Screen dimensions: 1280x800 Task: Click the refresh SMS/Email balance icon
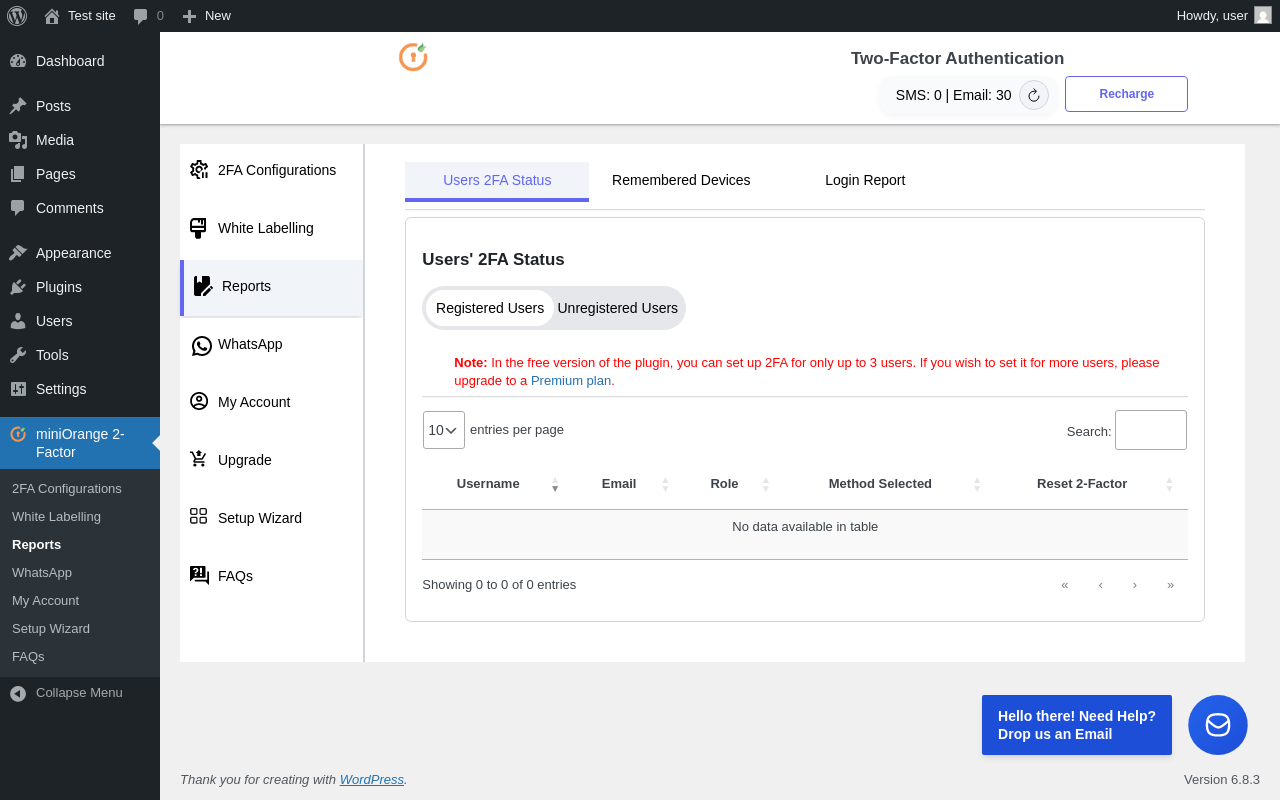(1034, 95)
